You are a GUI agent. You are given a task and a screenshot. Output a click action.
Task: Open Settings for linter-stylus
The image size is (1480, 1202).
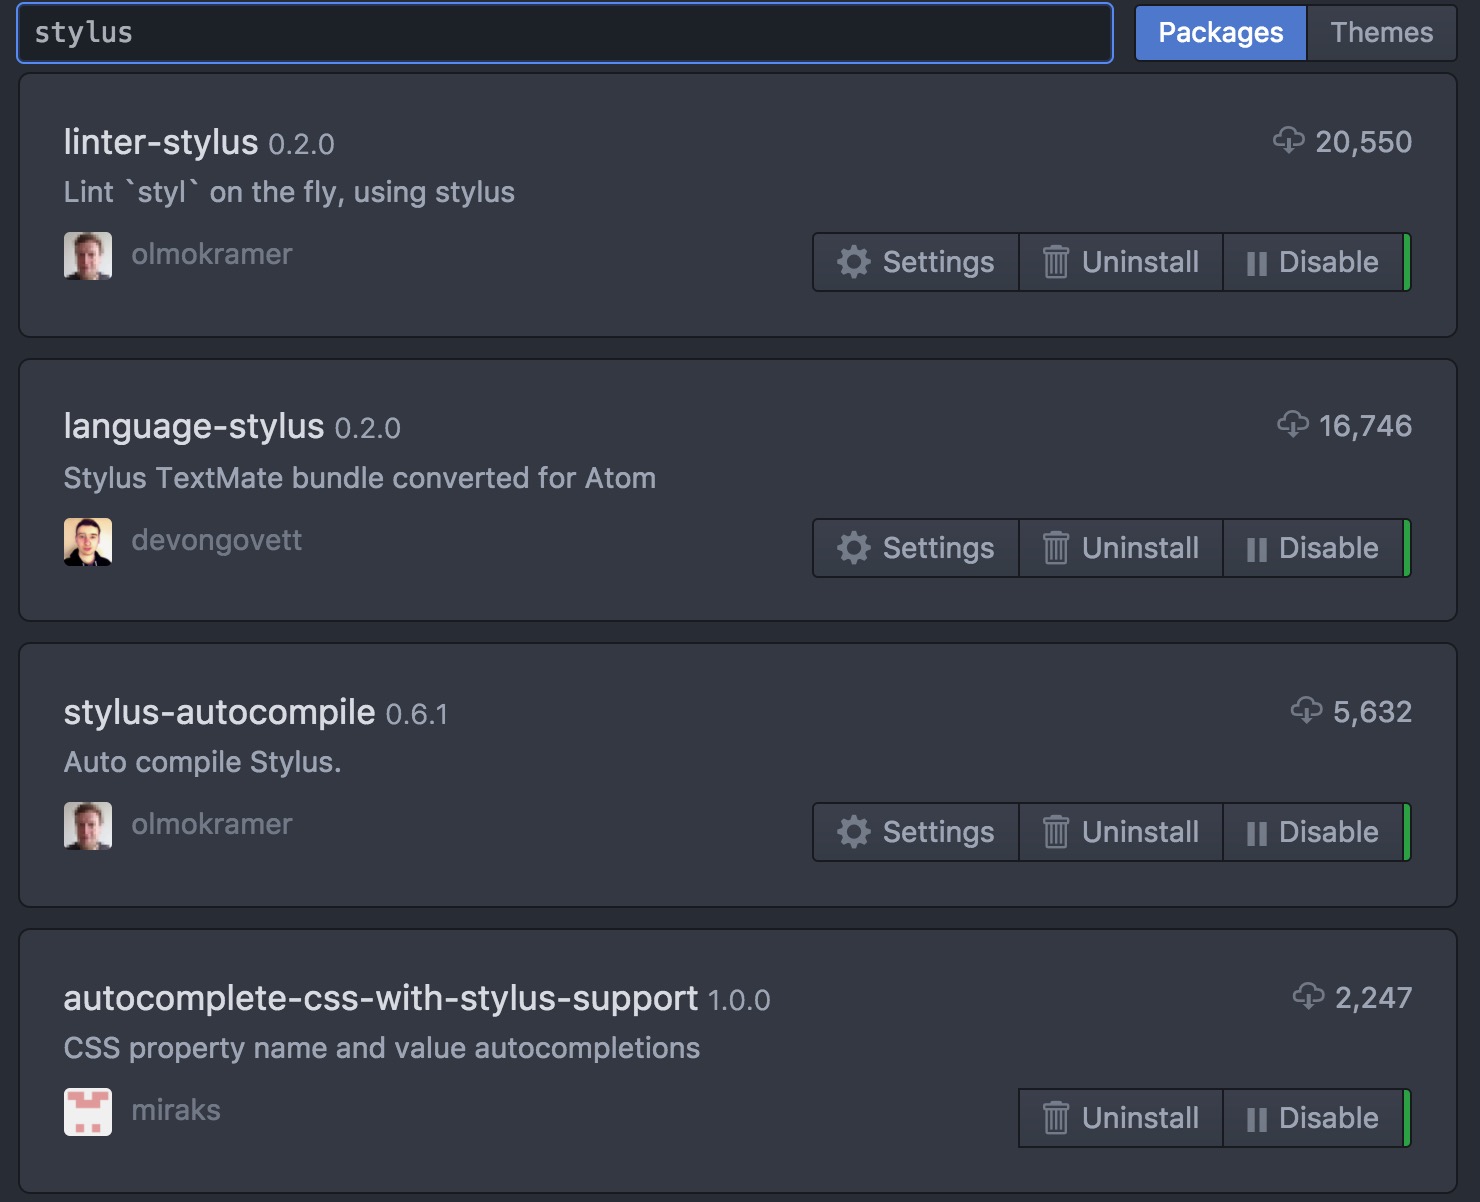coord(916,262)
